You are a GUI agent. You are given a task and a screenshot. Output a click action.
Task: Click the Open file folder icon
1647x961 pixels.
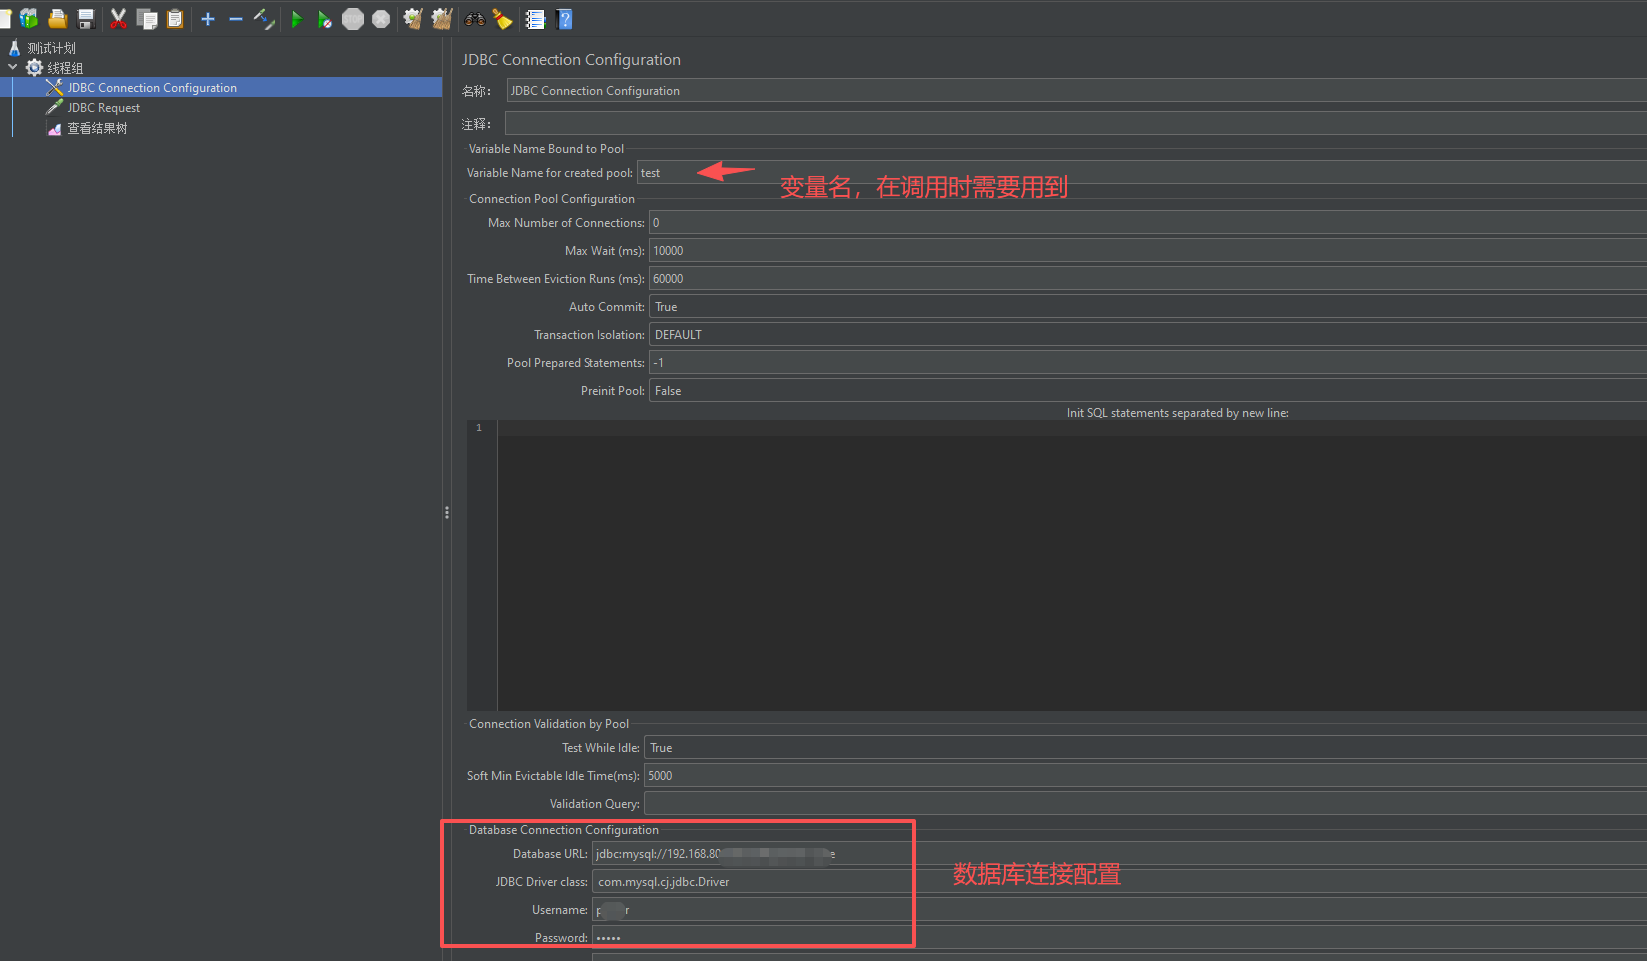tap(57, 19)
